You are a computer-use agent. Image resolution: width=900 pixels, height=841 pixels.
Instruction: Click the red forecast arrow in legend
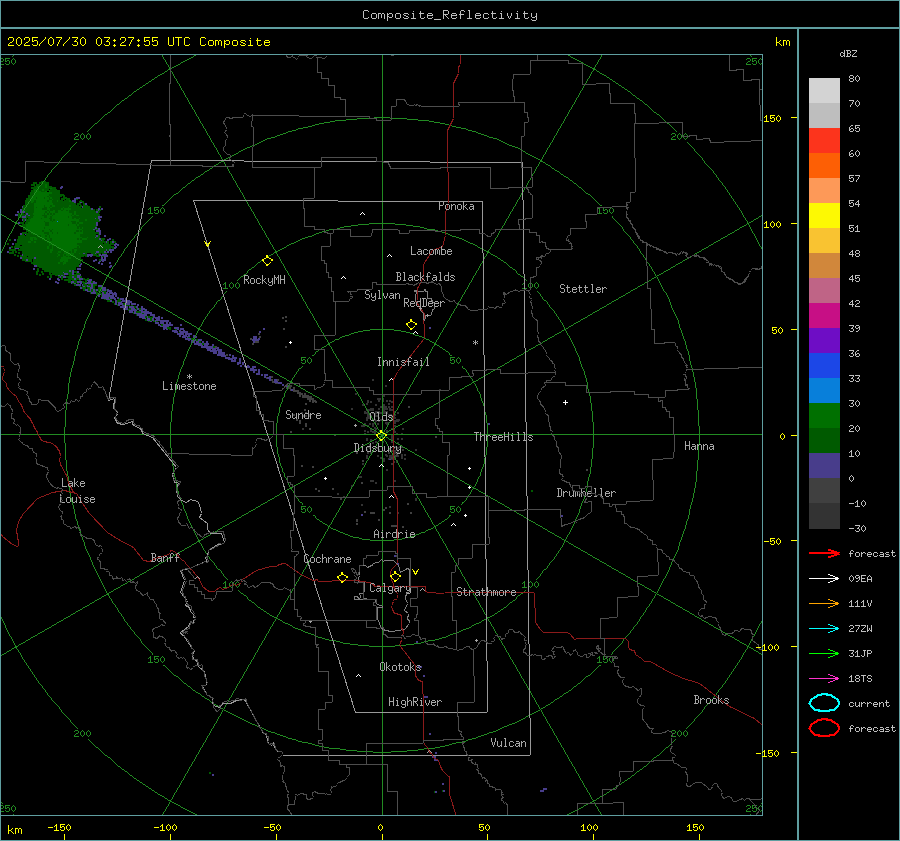(824, 553)
